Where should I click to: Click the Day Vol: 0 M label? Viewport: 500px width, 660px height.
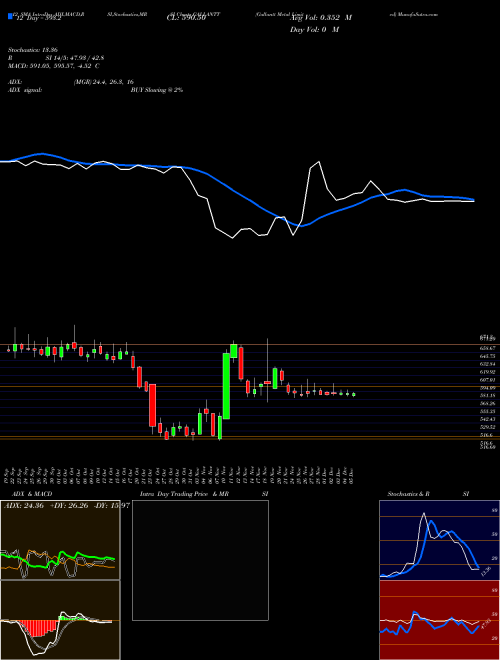point(314,30)
